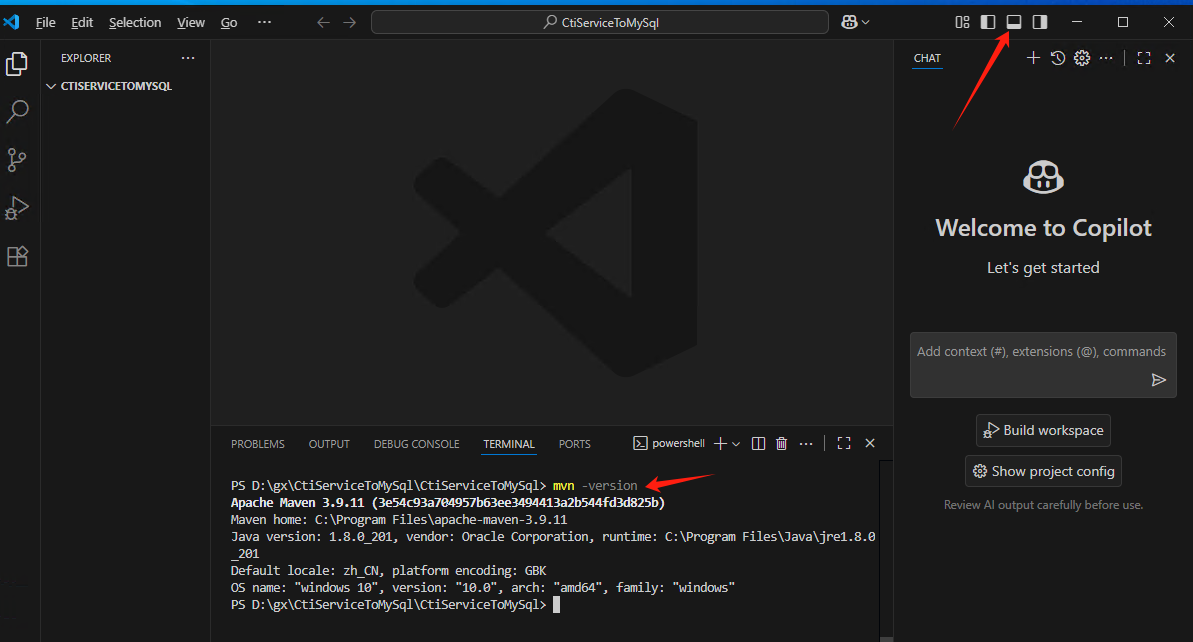The image size is (1193, 642).
Task: Toggle the bottom panel visibility
Action: click(1013, 22)
